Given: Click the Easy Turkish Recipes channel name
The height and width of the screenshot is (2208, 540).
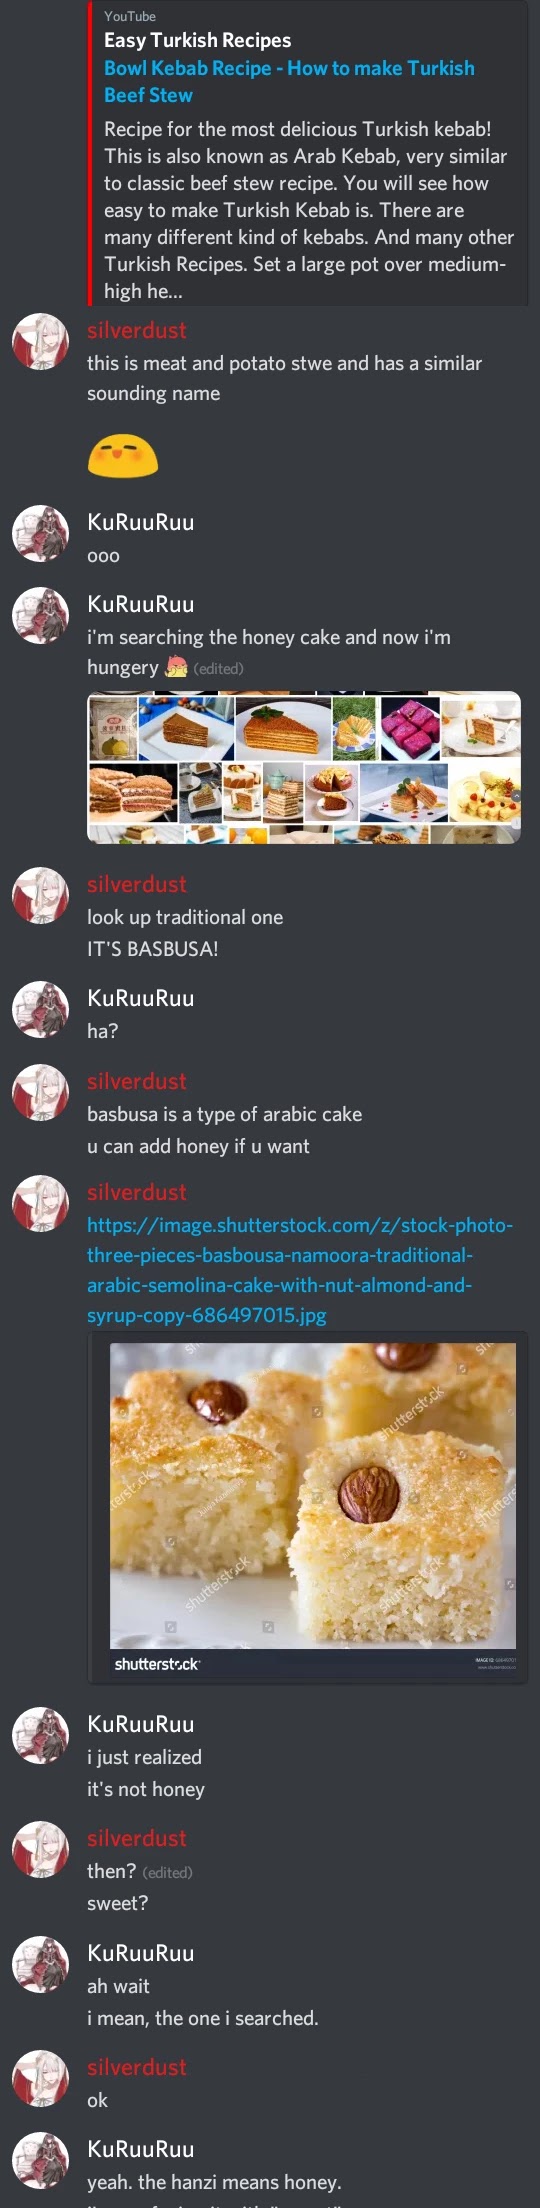Looking at the screenshot, I should pos(197,40).
